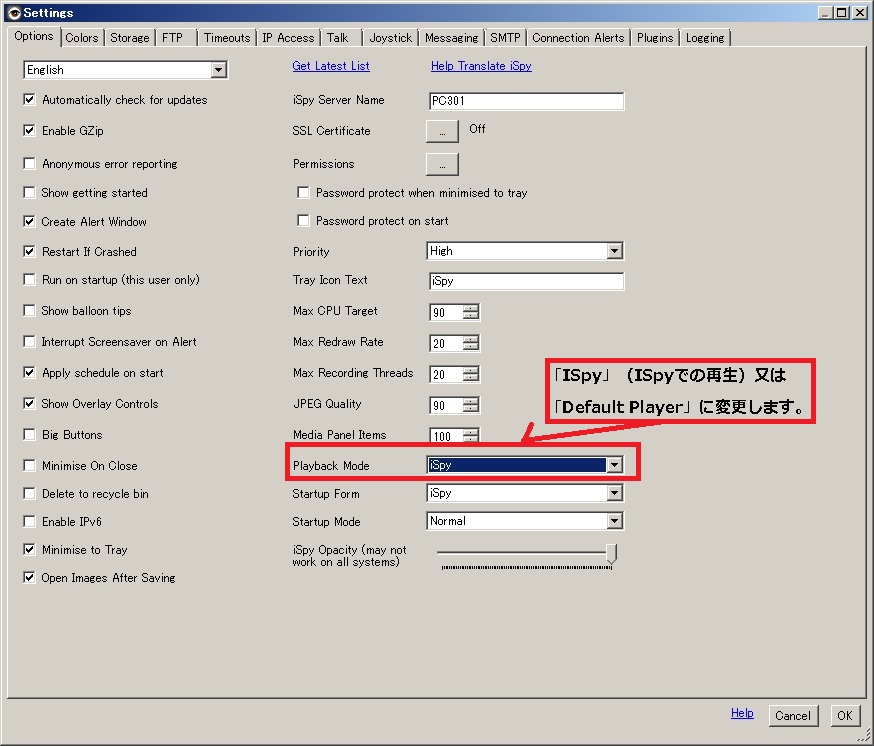The height and width of the screenshot is (746, 874).
Task: Toggle Create Alert Window checkbox
Action: [29, 221]
